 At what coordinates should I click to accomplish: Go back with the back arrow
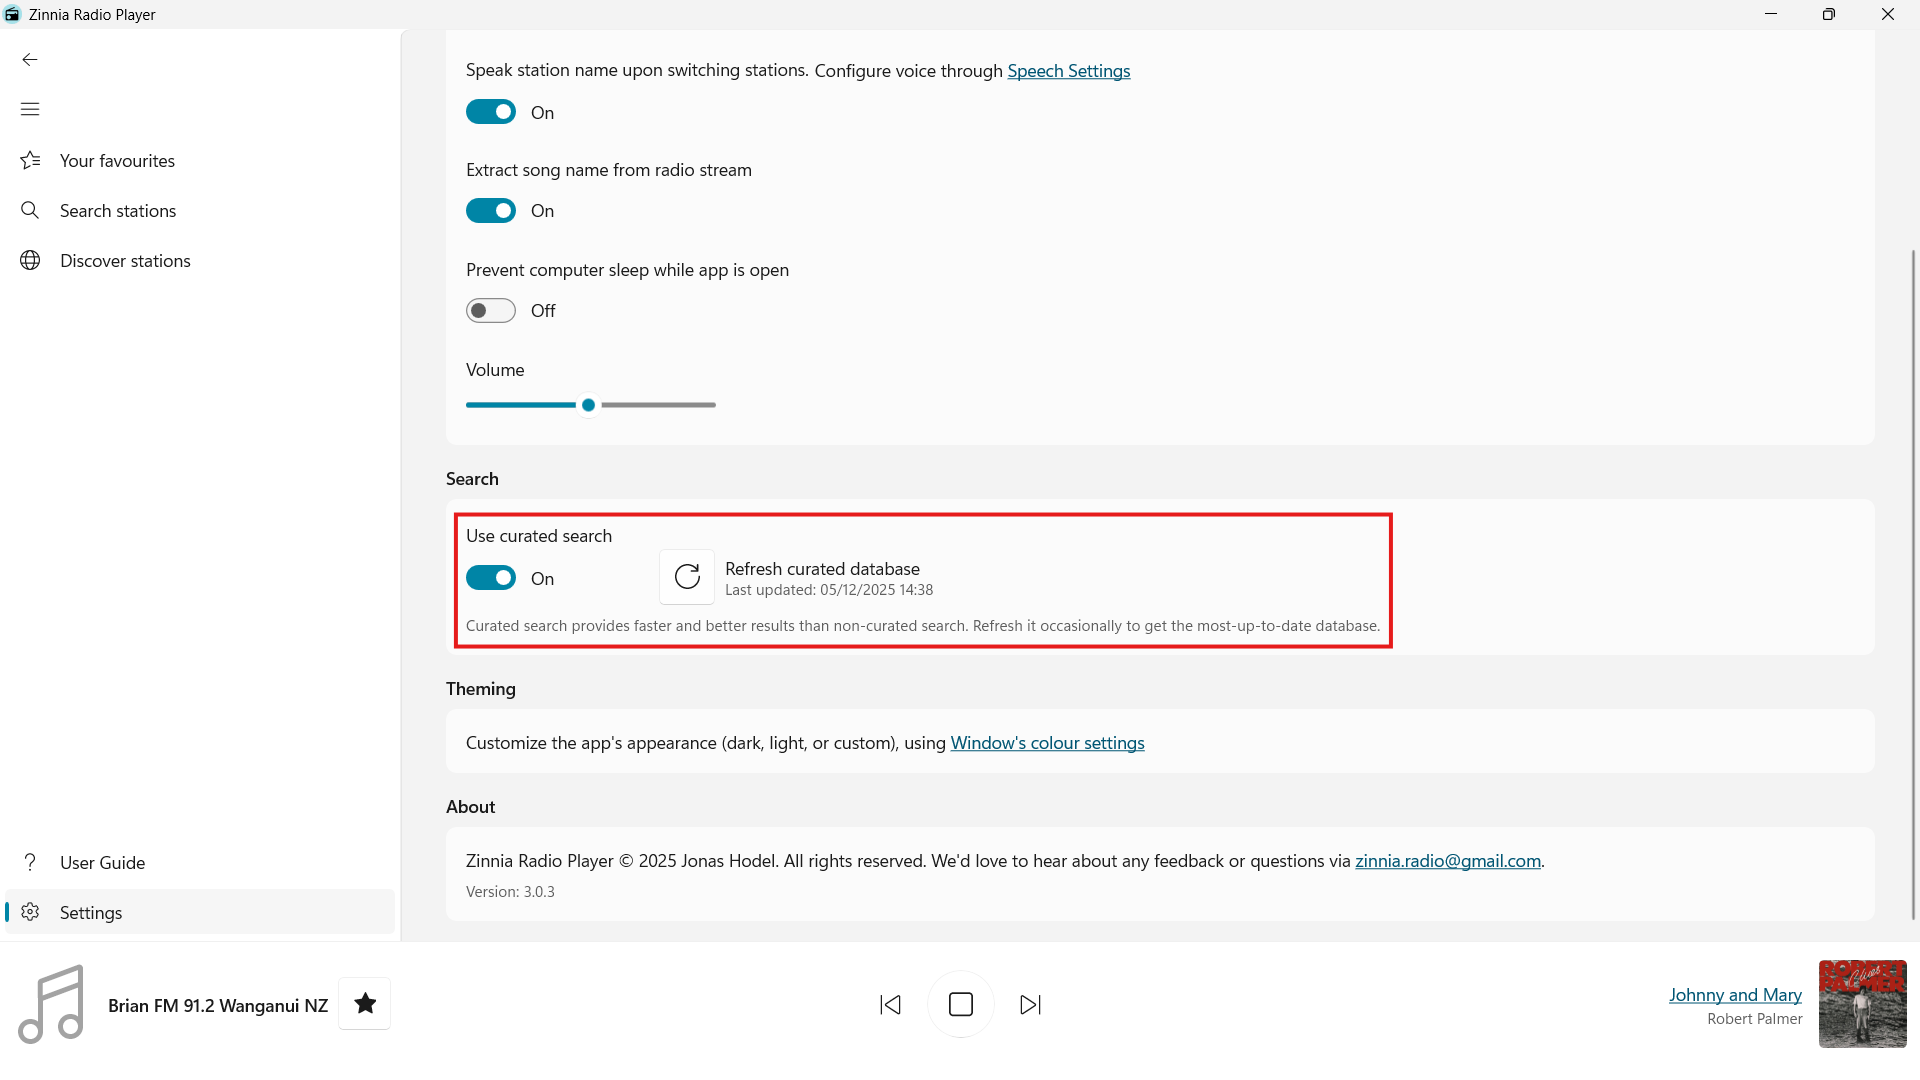(x=30, y=60)
